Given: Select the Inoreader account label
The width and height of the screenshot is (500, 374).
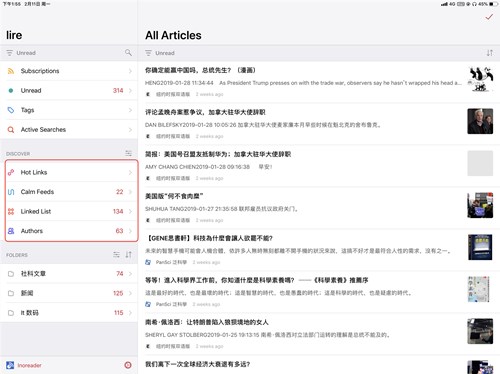Looking at the screenshot, I should 29,365.
